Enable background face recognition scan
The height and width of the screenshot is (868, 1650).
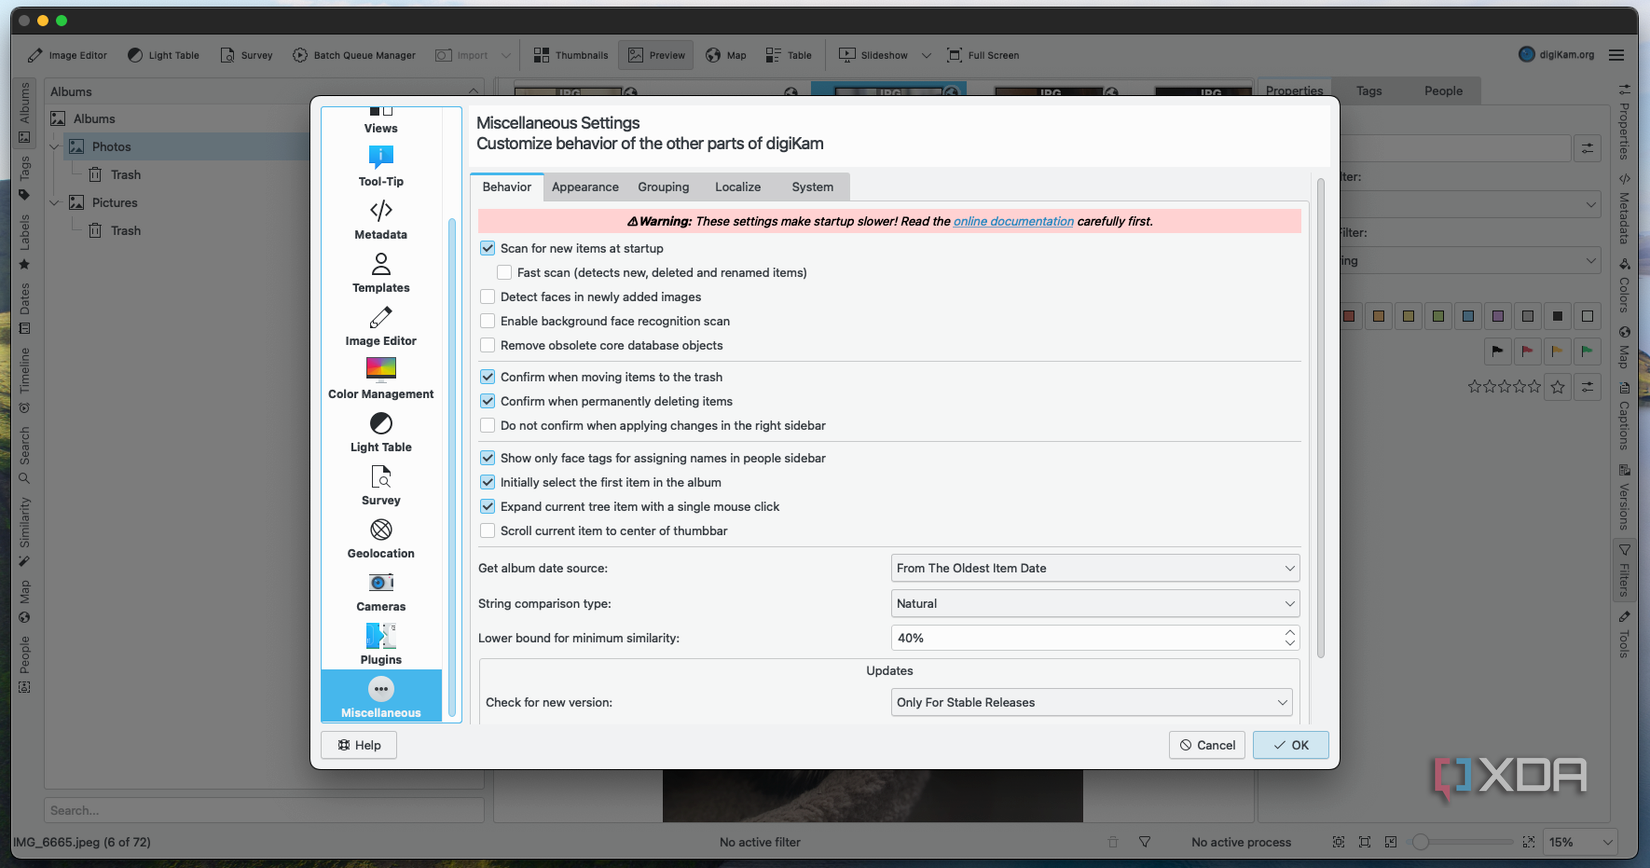tap(487, 321)
